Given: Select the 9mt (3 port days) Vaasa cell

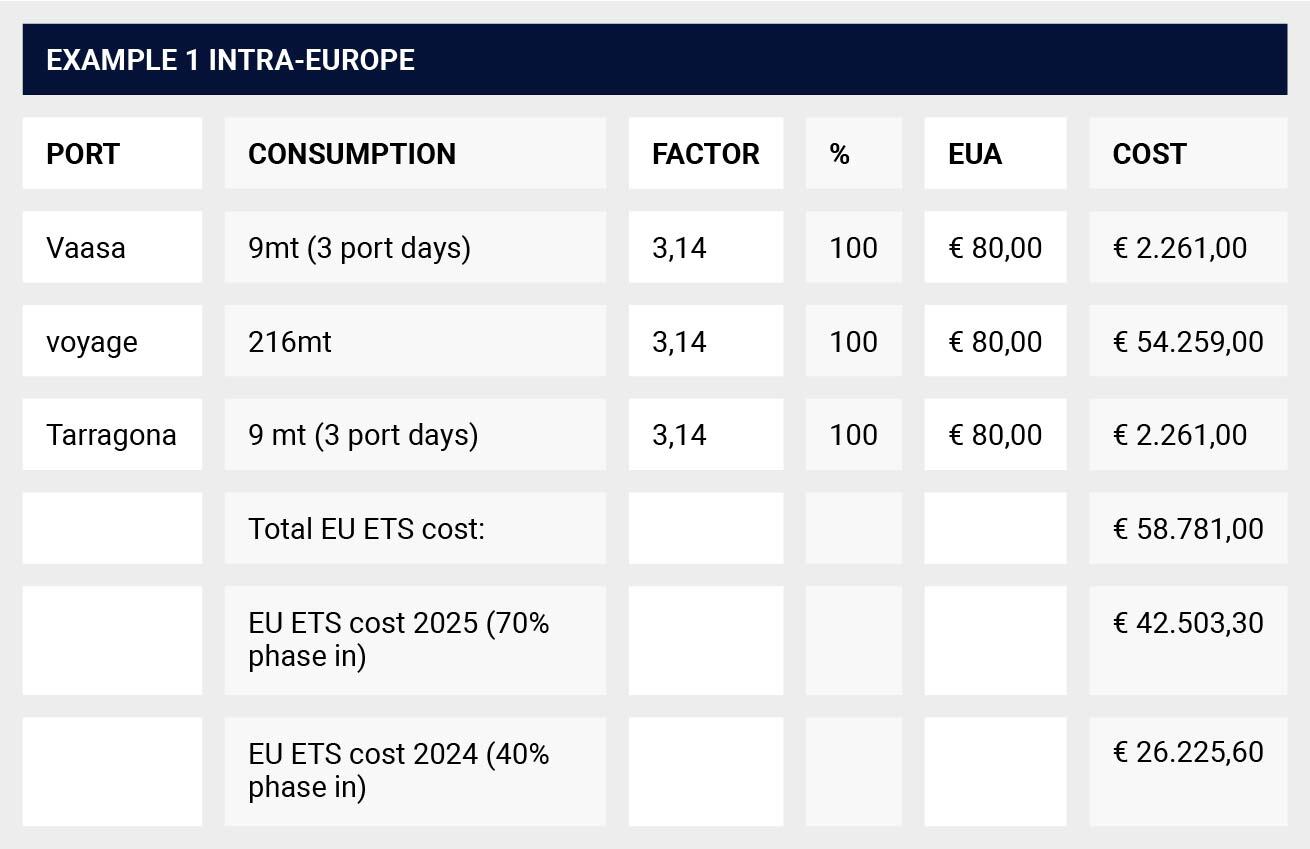Looking at the screenshot, I should [415, 247].
